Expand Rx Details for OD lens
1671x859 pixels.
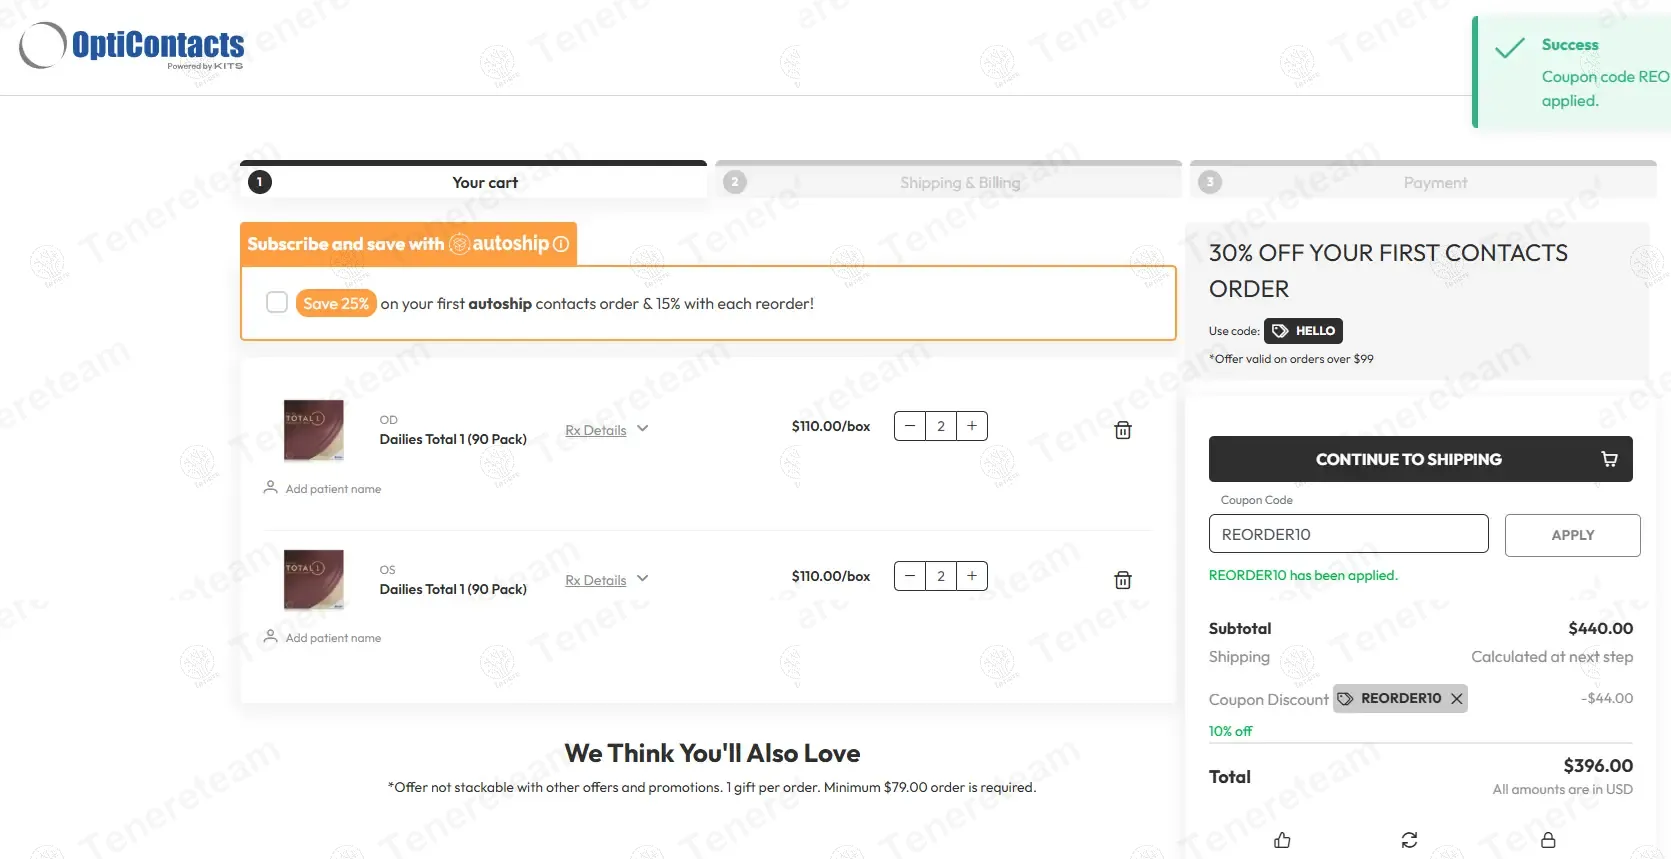tap(606, 430)
